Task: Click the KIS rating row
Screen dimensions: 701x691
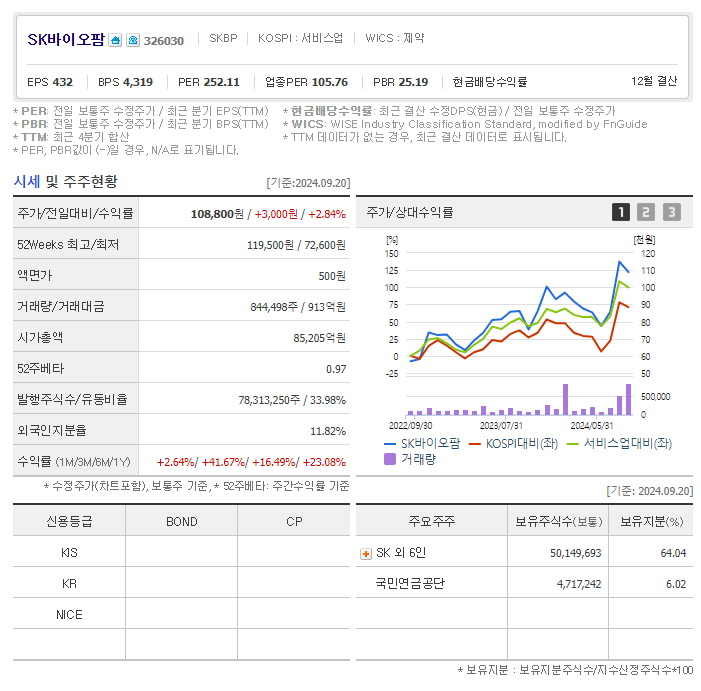Action: pos(182,553)
